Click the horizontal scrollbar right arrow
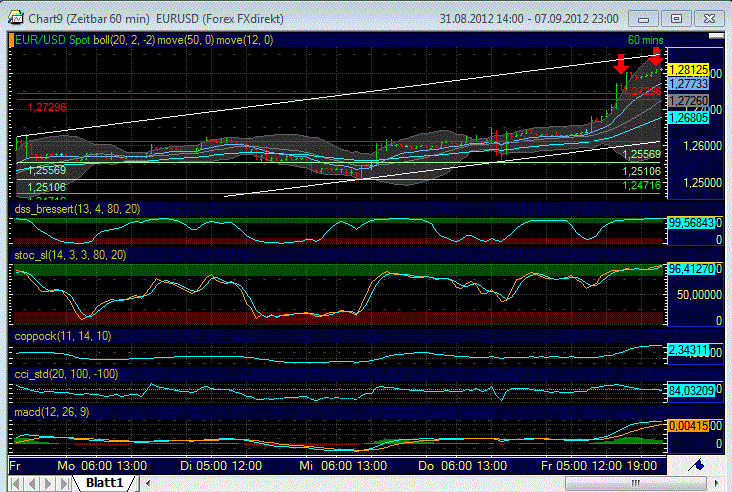This screenshot has width=732, height=492. 716,483
